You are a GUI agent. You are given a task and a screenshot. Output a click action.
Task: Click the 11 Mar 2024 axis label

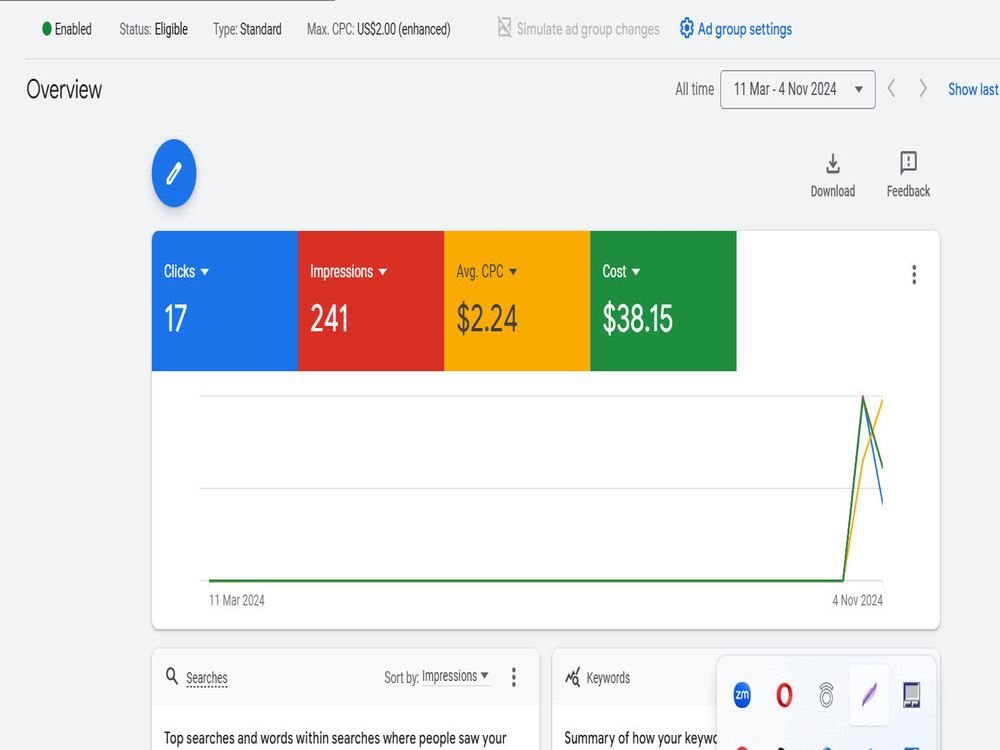[x=237, y=600]
